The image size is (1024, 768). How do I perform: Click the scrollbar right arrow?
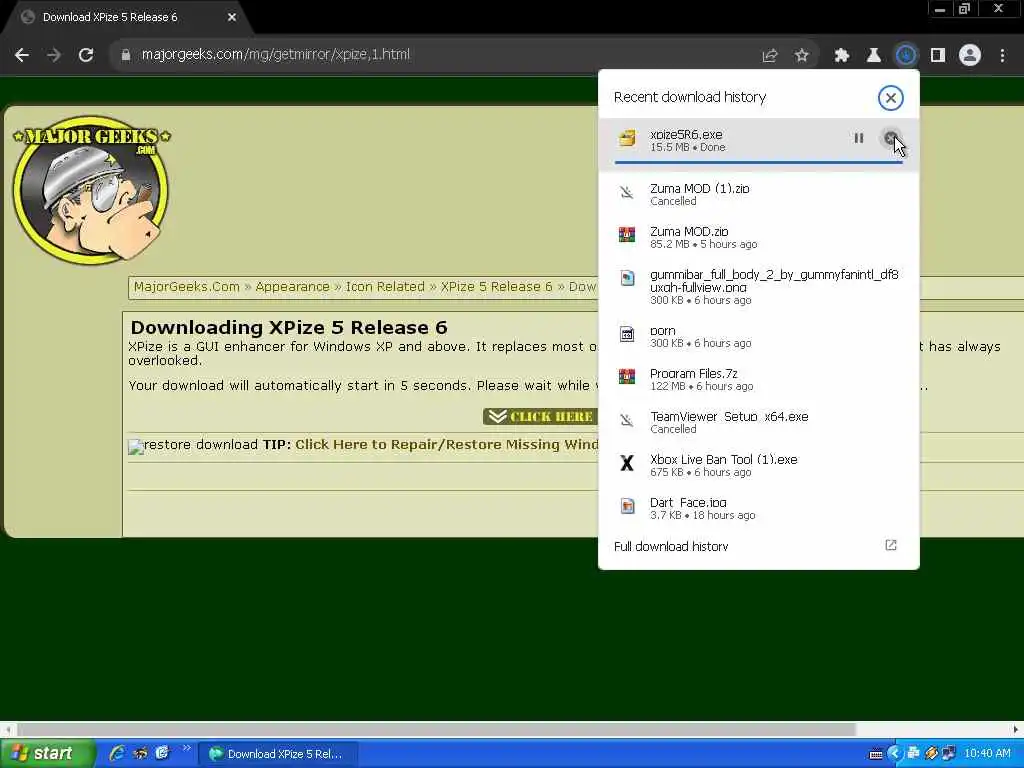pos(1016,729)
